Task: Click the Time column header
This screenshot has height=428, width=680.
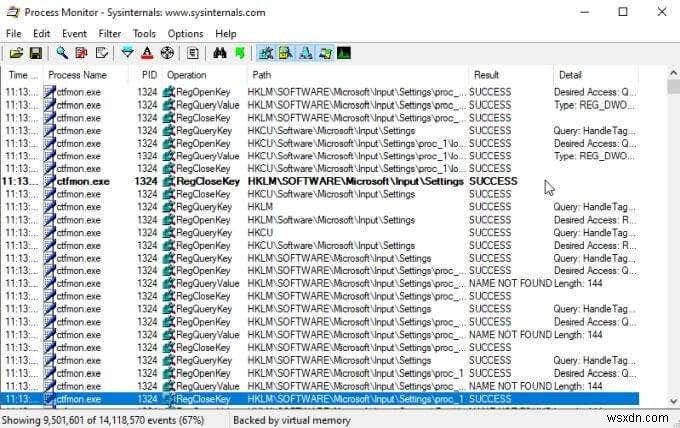Action: point(23,75)
